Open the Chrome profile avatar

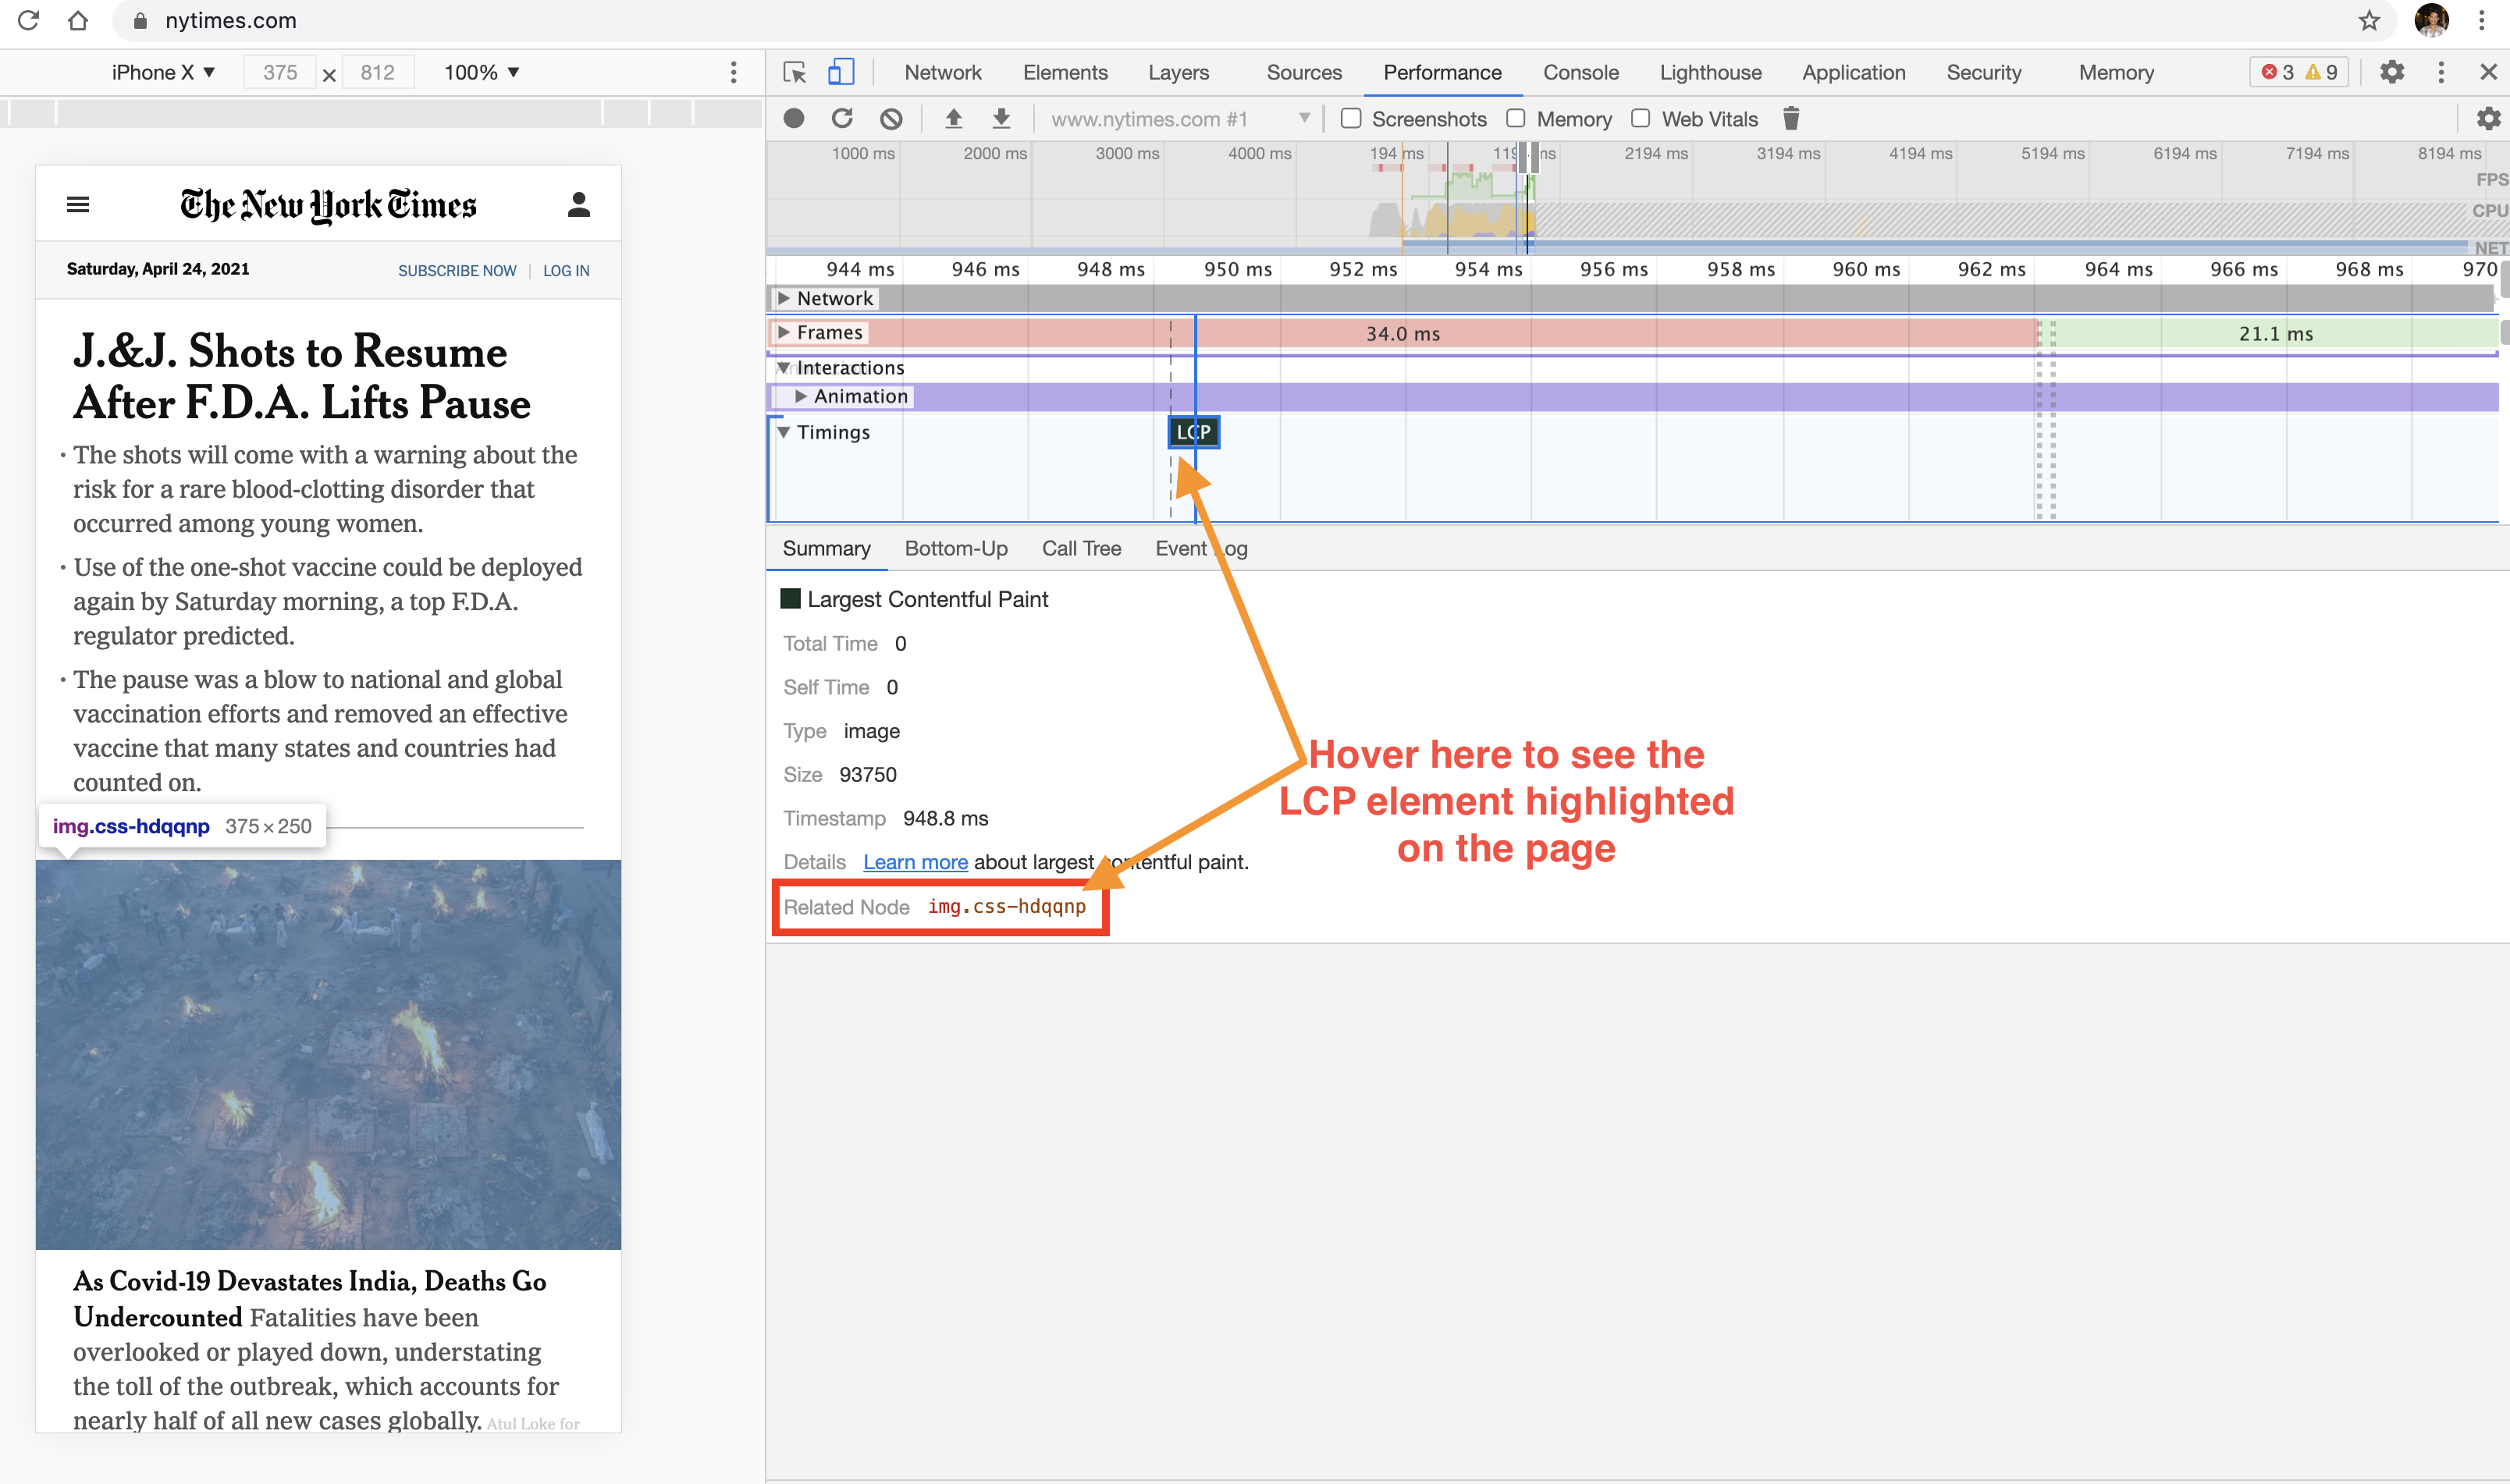pyautogui.click(x=2431, y=20)
